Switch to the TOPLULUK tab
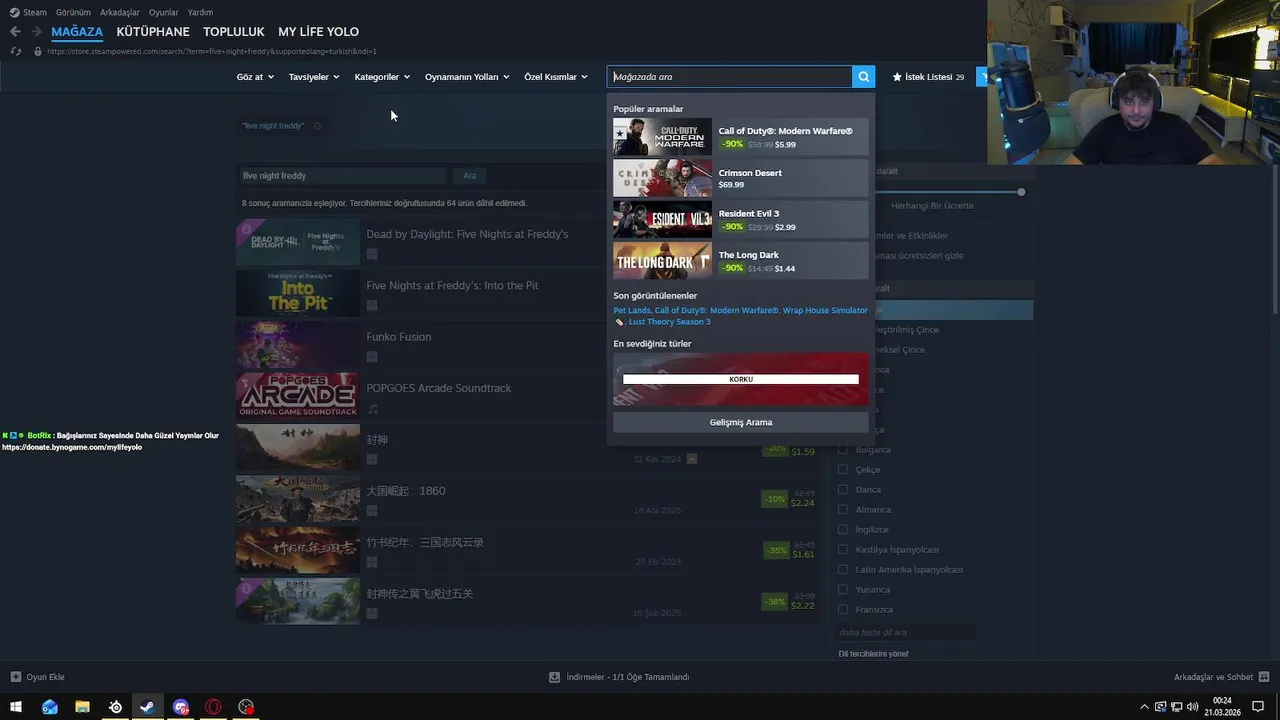The width and height of the screenshot is (1280, 720). coord(234,32)
